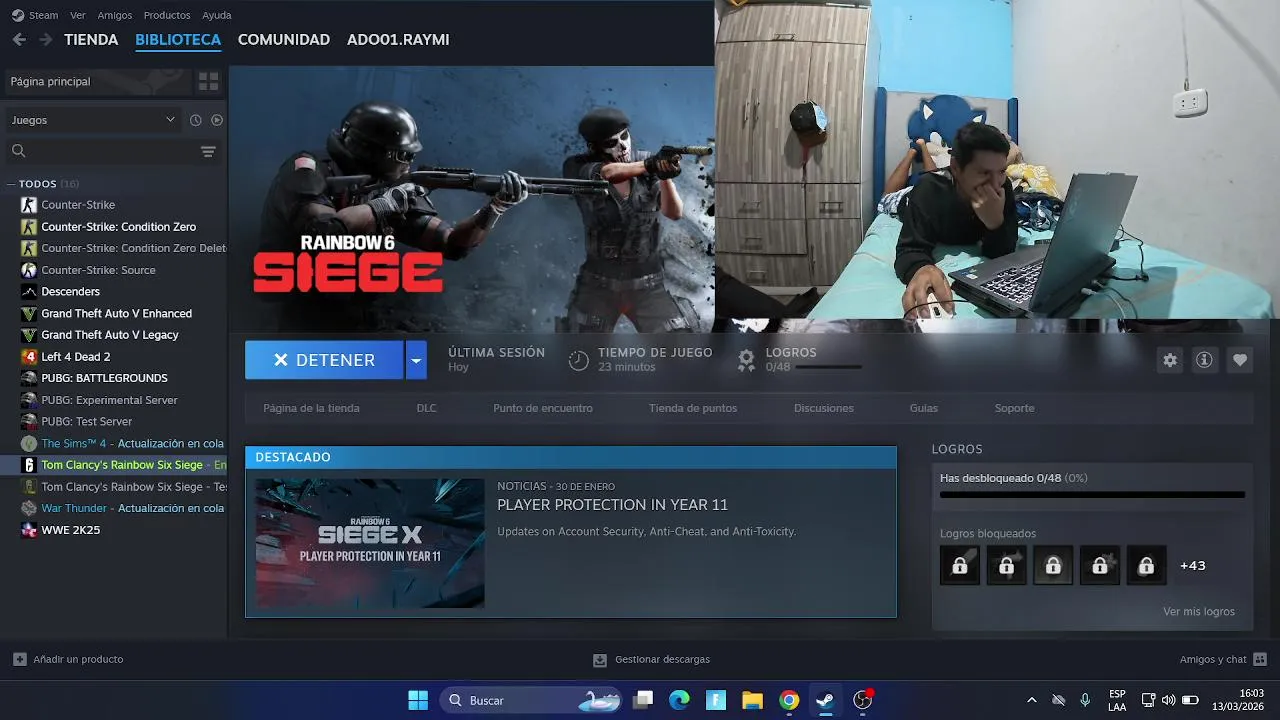Open Gestionar descargas
1280x720 pixels.
[651, 659]
